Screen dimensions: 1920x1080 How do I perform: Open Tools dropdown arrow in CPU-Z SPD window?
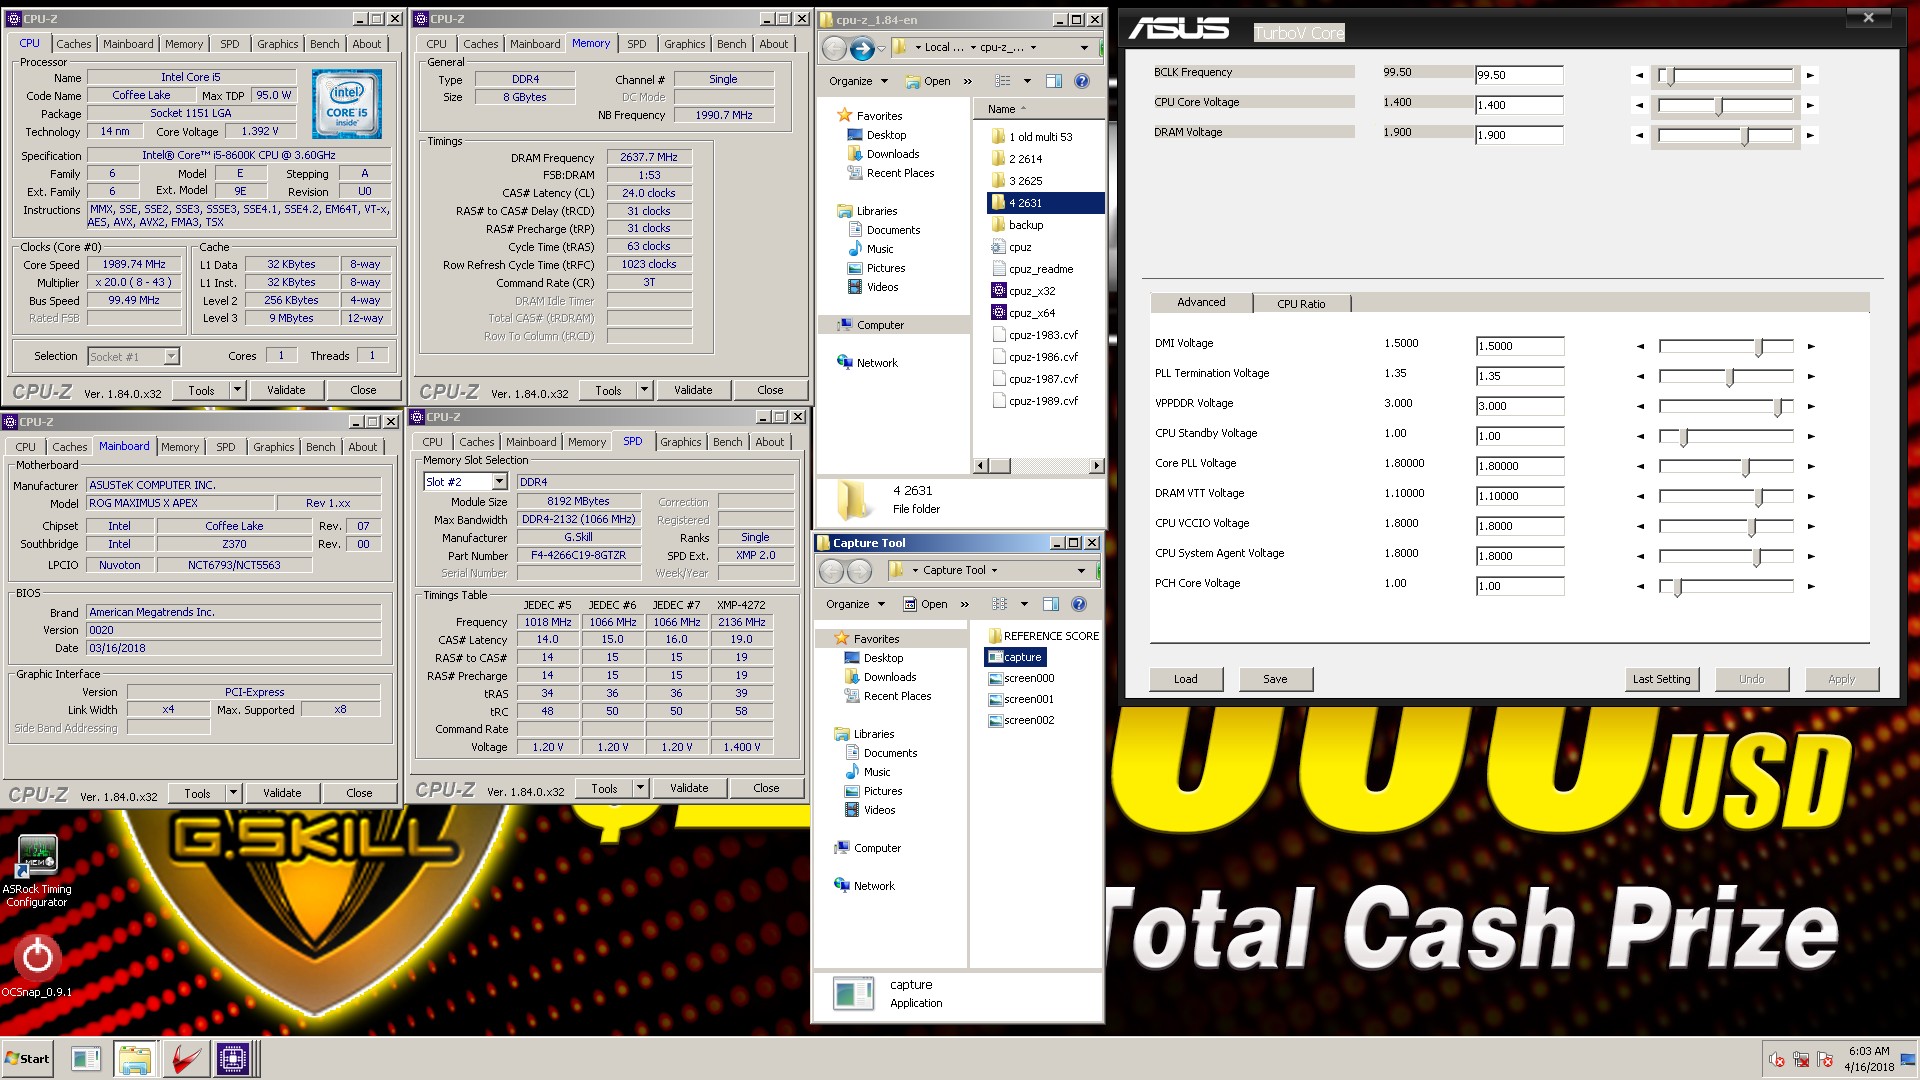pyautogui.click(x=640, y=788)
